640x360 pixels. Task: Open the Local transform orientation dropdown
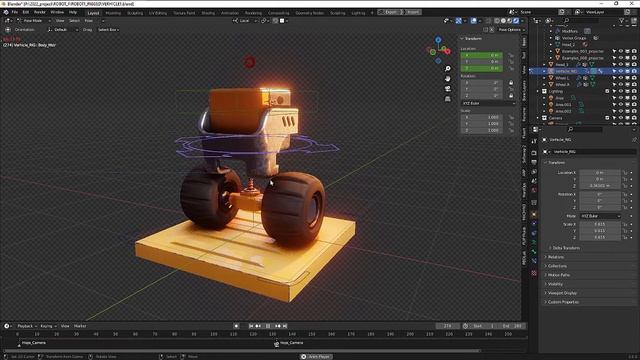click(245, 20)
